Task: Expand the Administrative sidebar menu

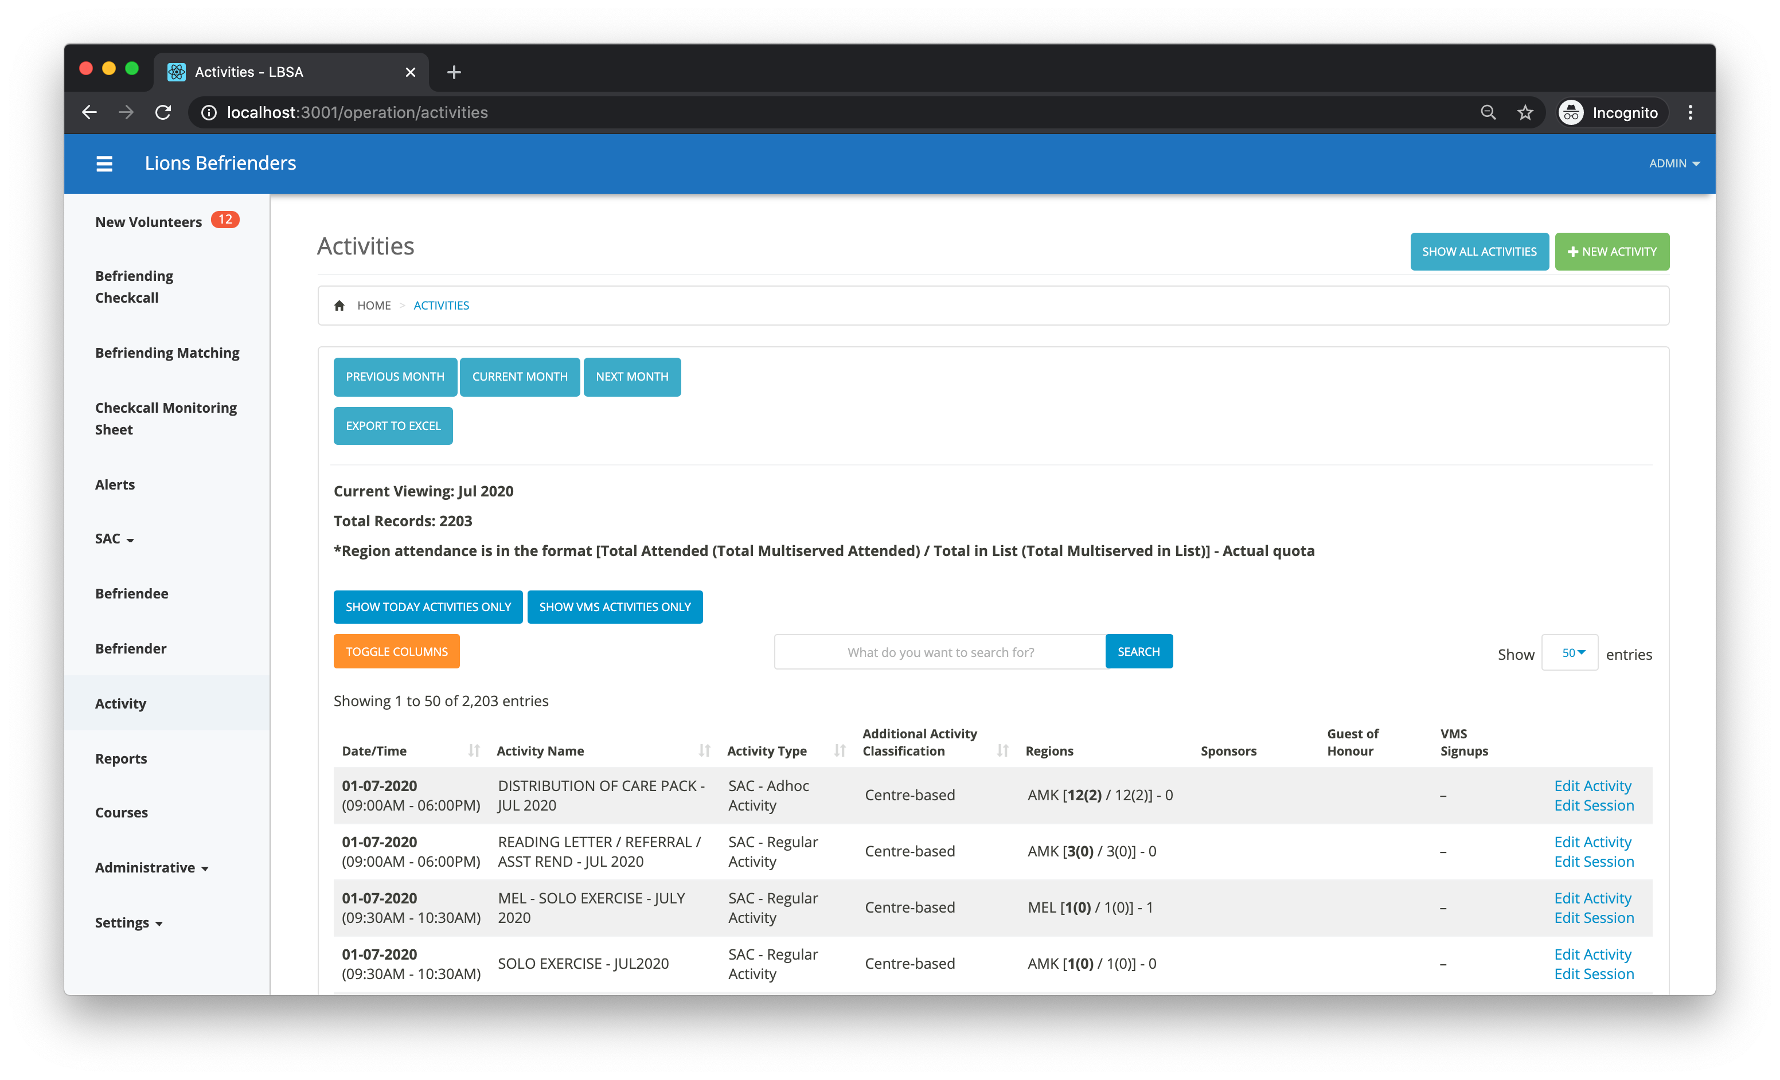Action: tap(152, 868)
